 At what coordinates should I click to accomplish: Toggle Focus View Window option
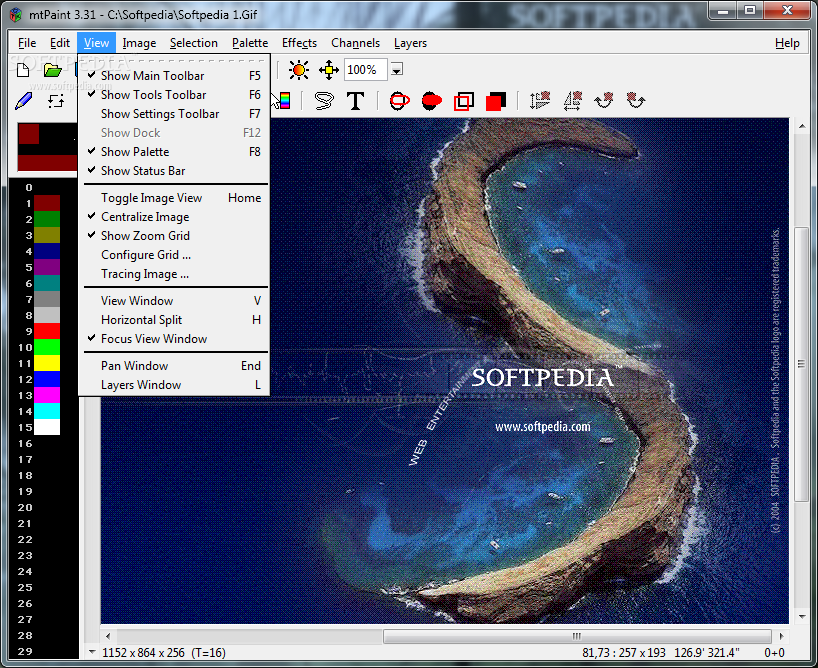[174, 339]
